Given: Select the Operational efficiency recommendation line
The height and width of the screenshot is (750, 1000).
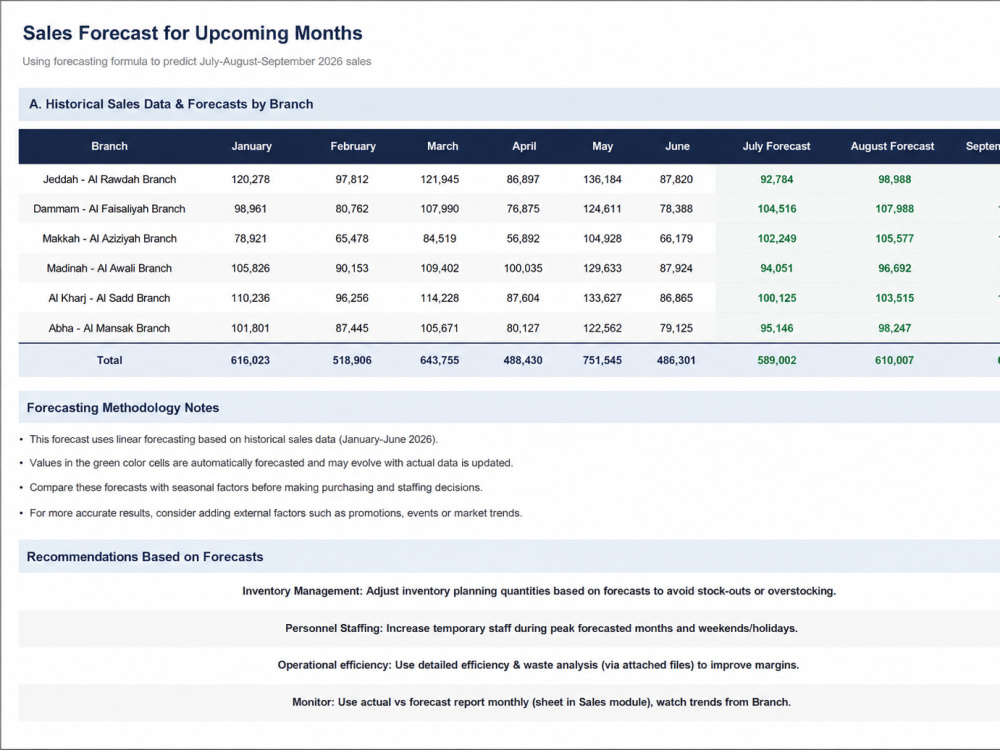Looking at the screenshot, I should click(538, 665).
